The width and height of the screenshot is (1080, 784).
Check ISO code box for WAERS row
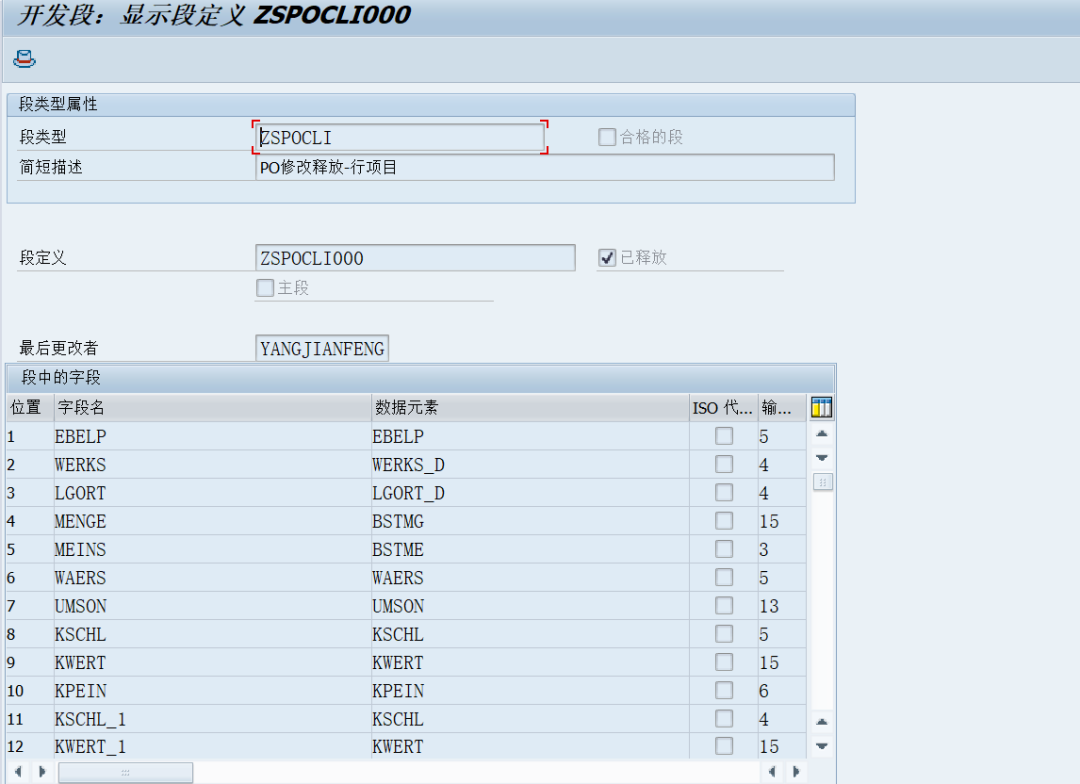724,577
